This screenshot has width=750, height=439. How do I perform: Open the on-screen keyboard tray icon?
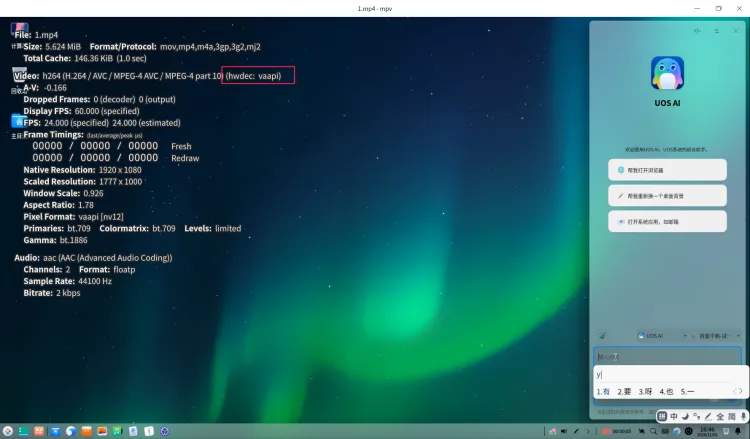[665, 431]
